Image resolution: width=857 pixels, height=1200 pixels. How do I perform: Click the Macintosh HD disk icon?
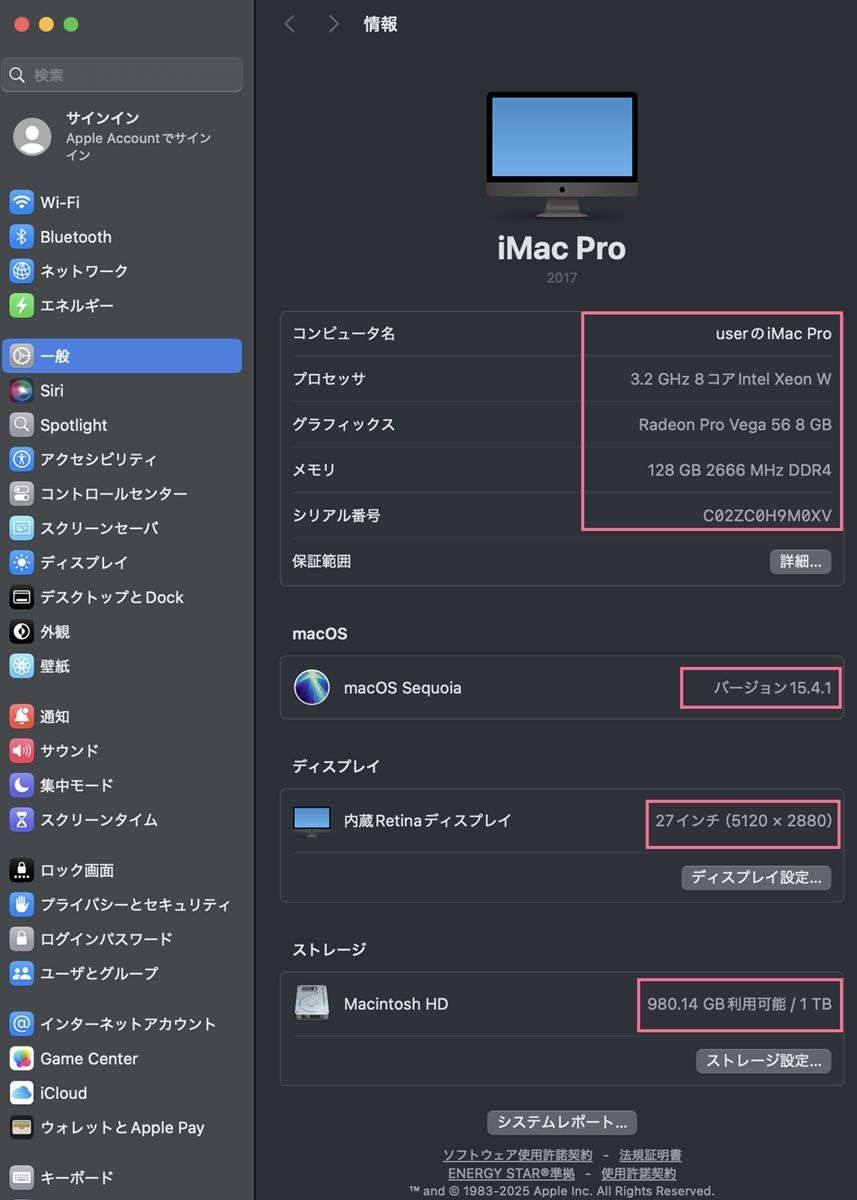312,1003
